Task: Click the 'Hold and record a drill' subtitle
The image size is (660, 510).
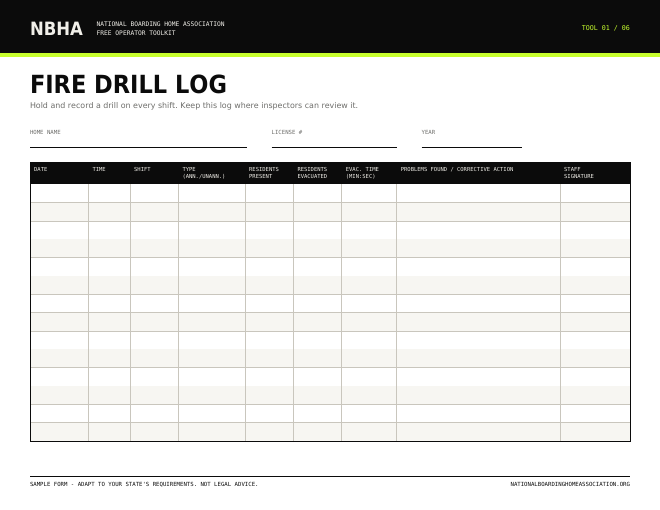Action: (x=194, y=105)
